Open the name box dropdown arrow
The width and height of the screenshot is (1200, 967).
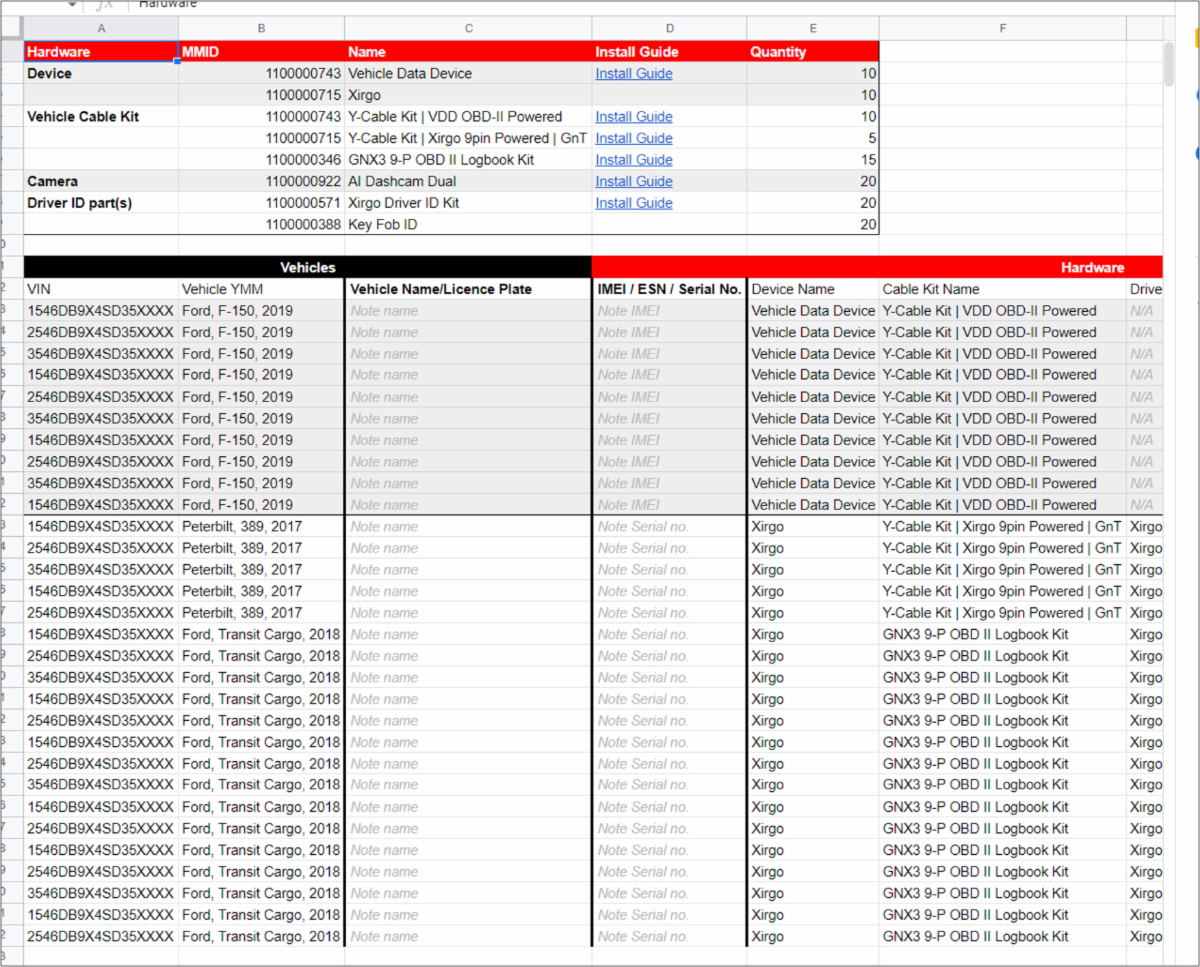[x=72, y=5]
